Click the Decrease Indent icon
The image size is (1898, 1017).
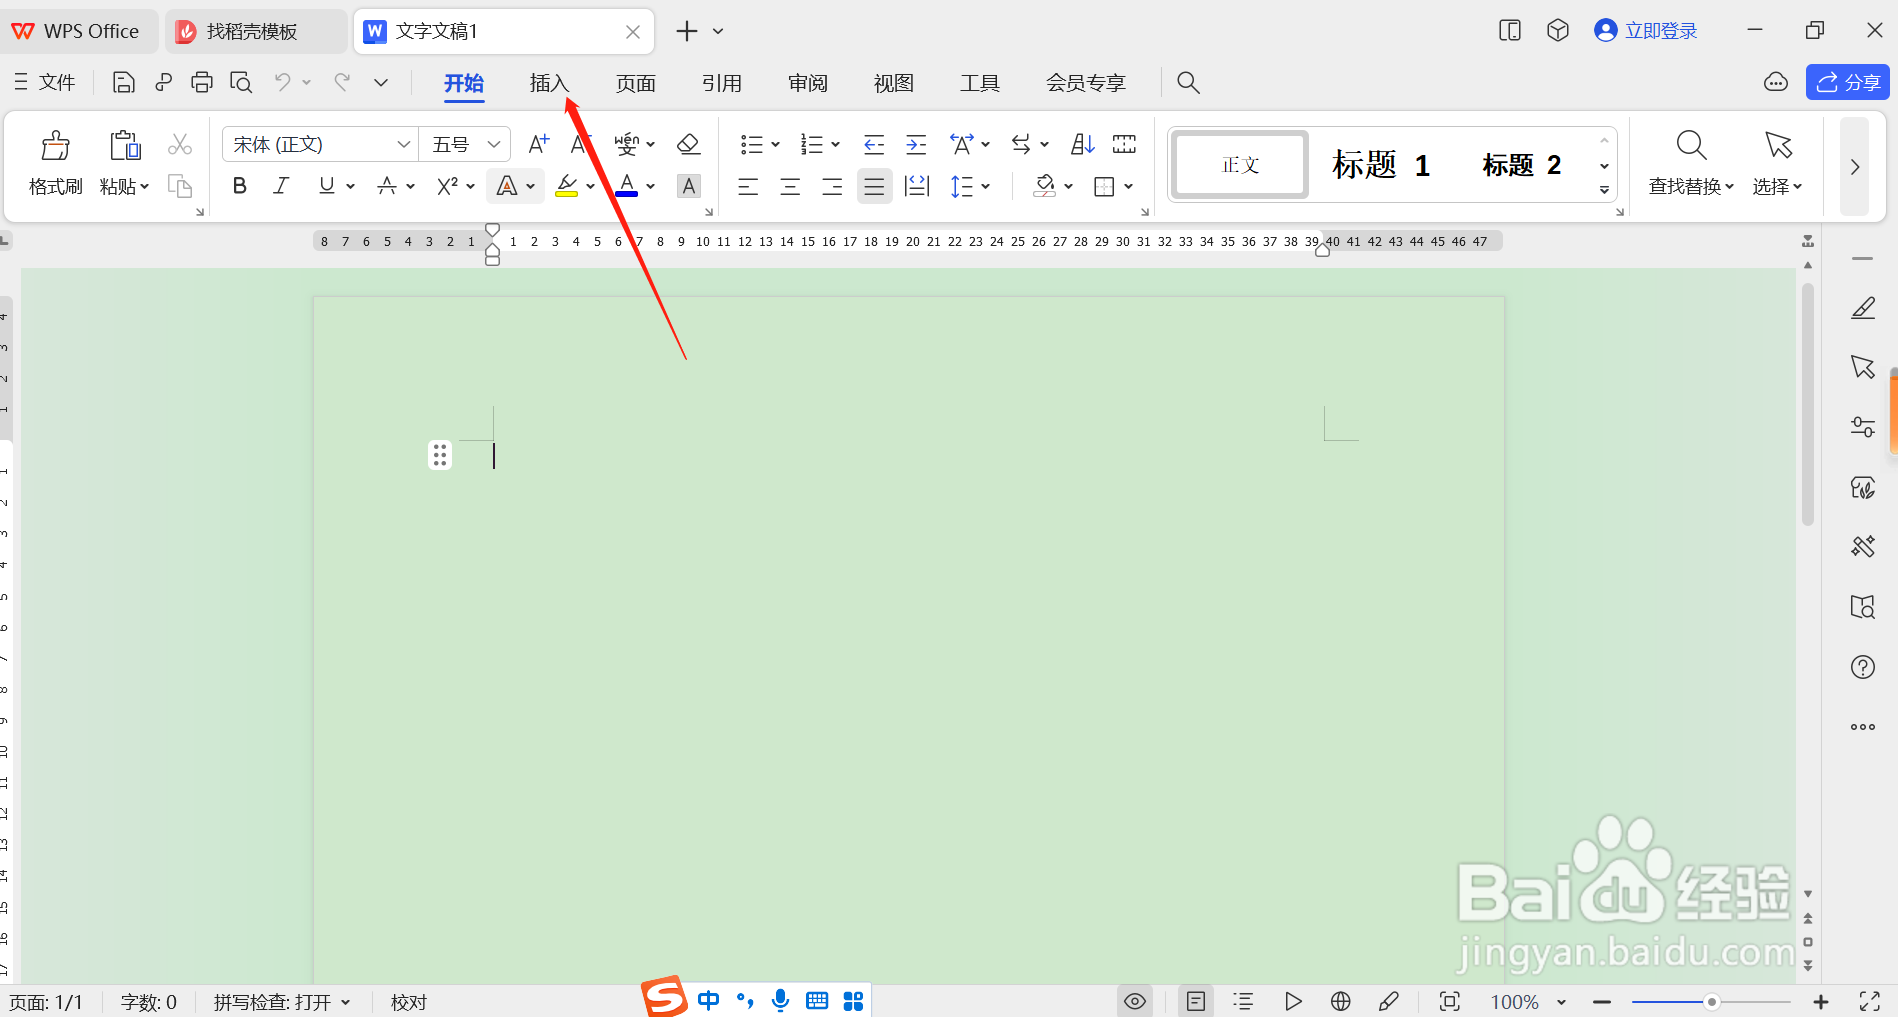pos(874,145)
